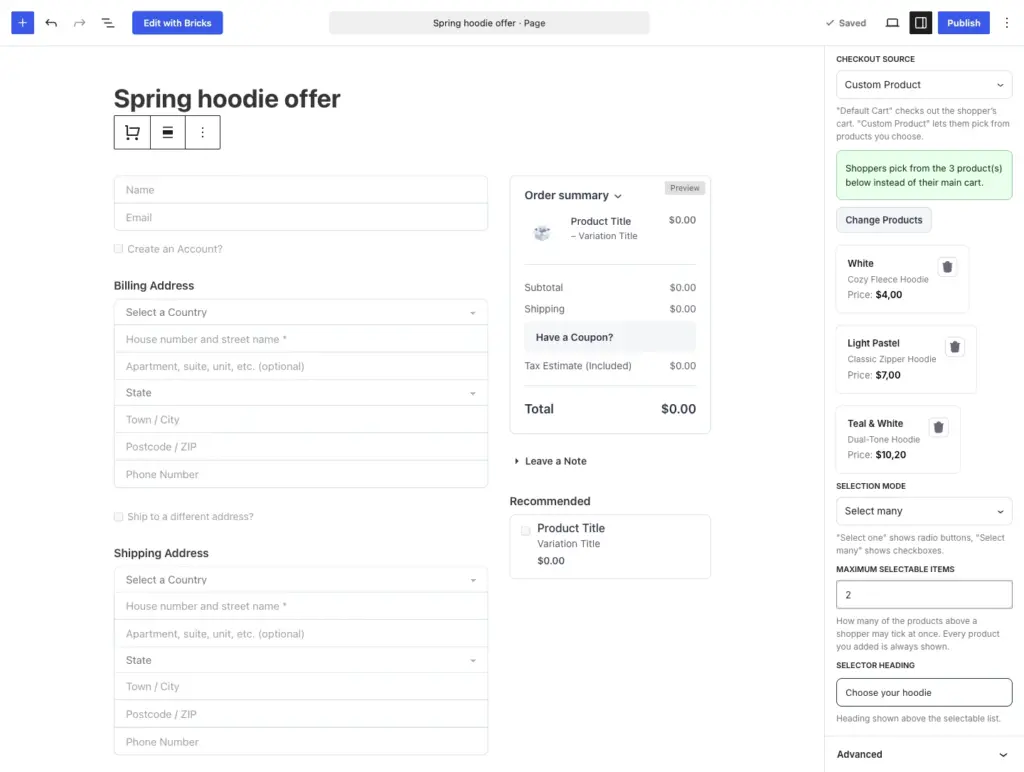Edit the Selector Heading text field
The image size is (1024, 772).
pyautogui.click(x=923, y=692)
